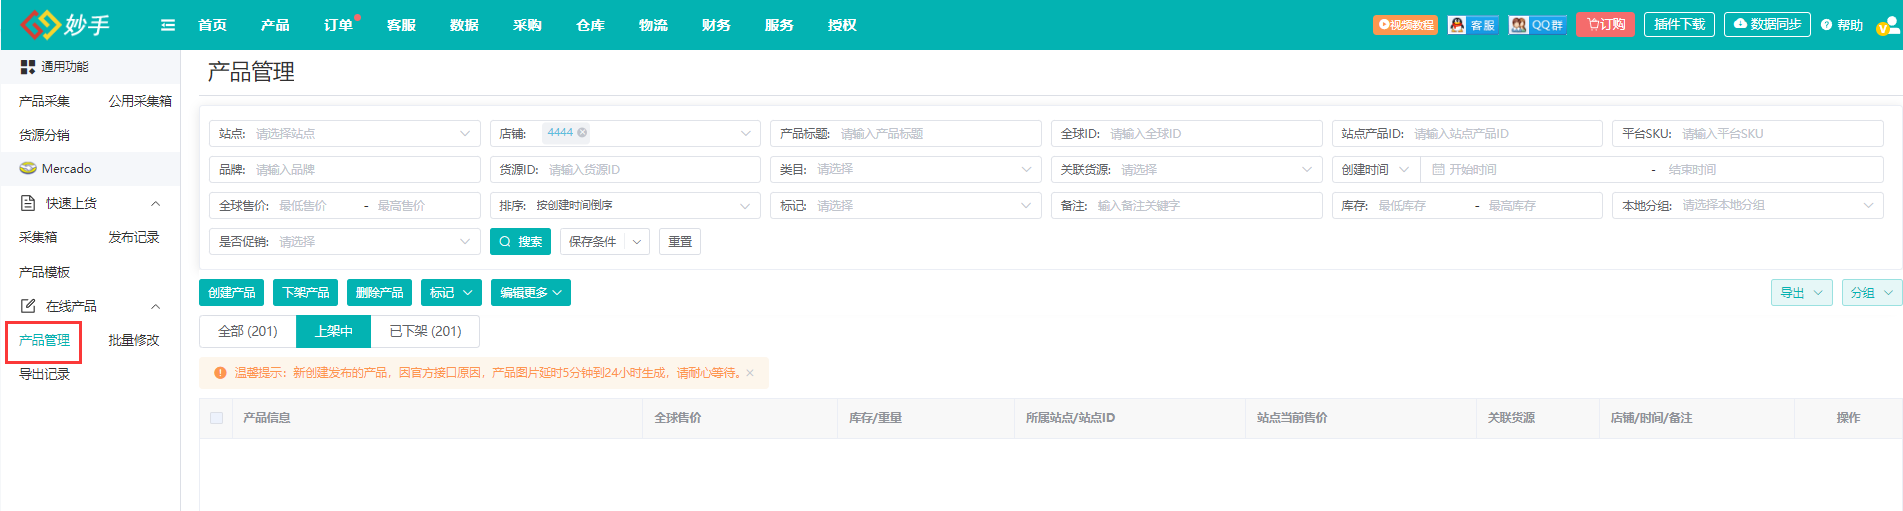Open the 订单 top menu
Screen dimensions: 1903x511
pyautogui.click(x=338, y=25)
